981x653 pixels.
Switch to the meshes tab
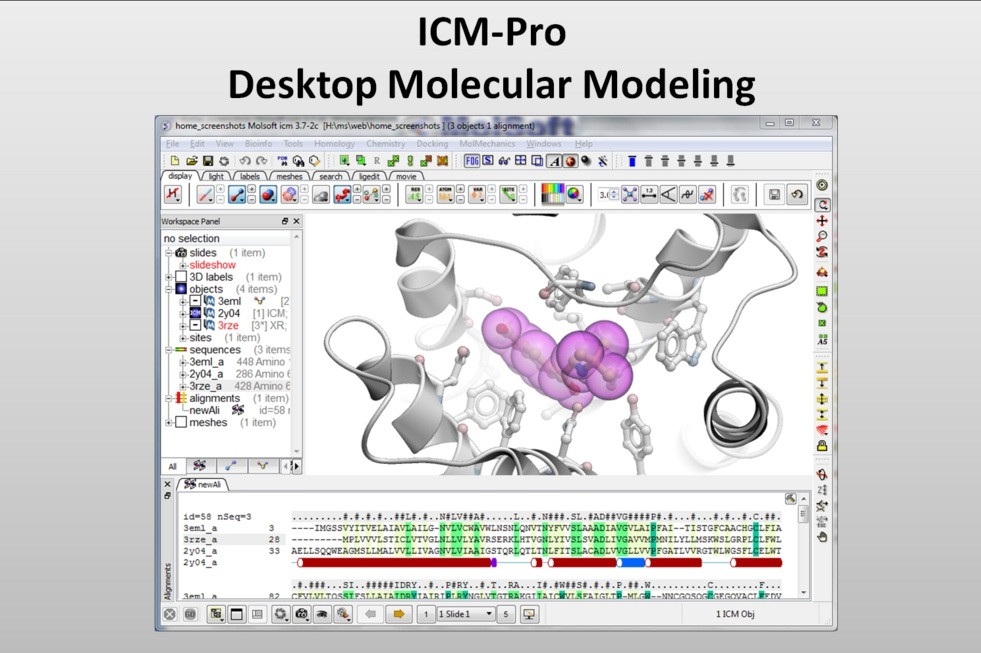(289, 176)
